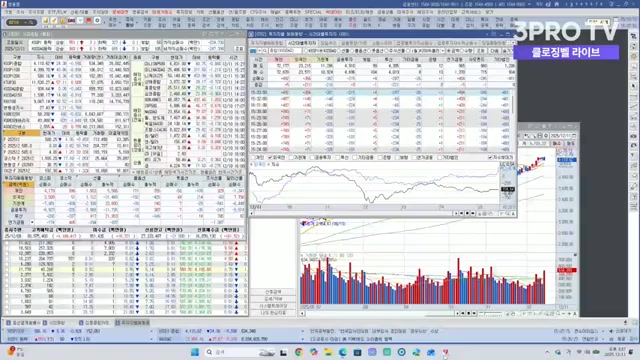Adjust the zoom slider below the volume chart
This screenshot has height=360, width=640.
click(x=491, y=313)
